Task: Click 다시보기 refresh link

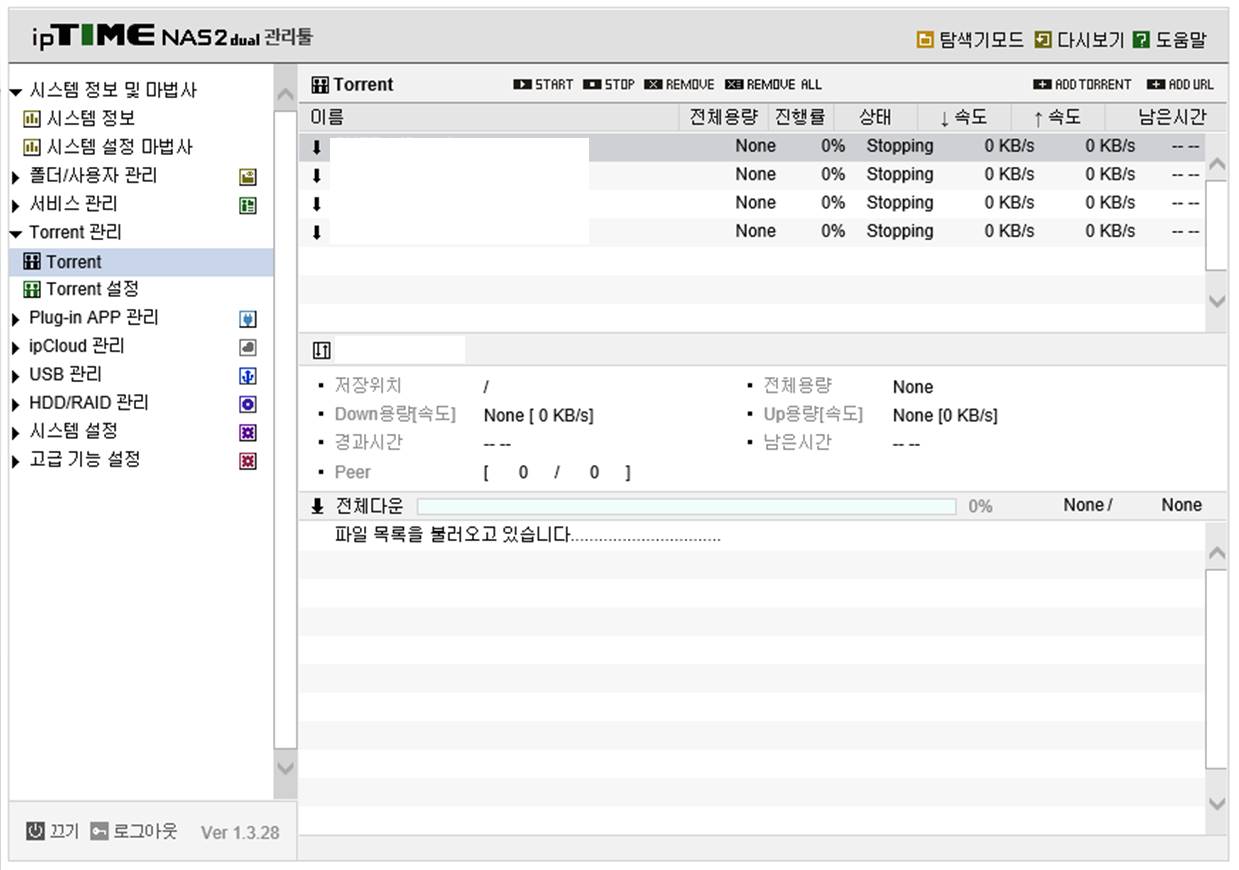Action: 1079,40
